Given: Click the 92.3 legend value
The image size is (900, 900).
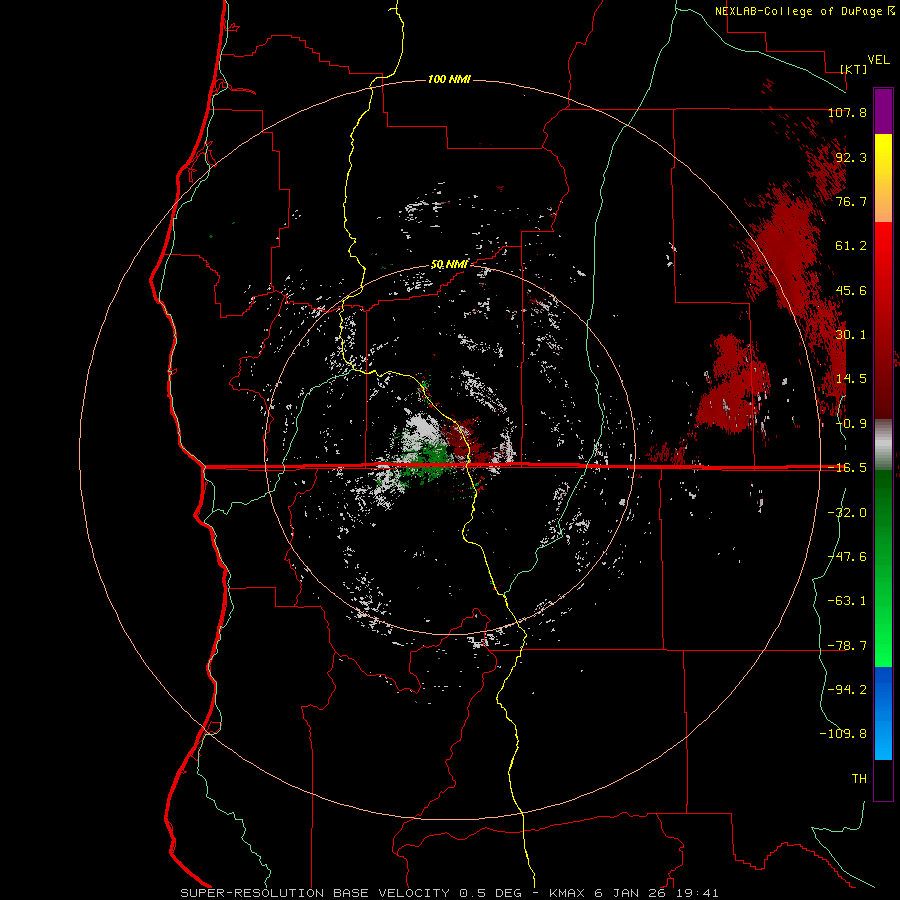Looking at the screenshot, I should click(851, 157).
